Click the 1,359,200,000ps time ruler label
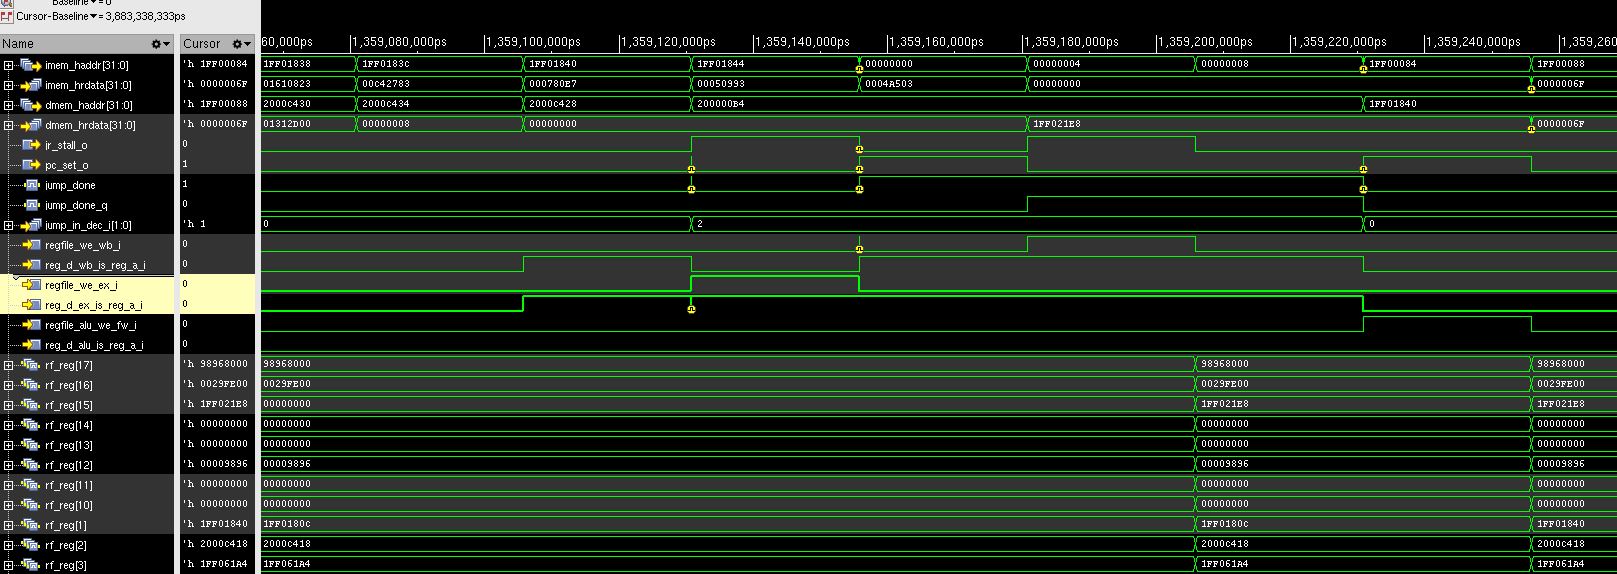Image resolution: width=1617 pixels, height=574 pixels. pos(1205,42)
